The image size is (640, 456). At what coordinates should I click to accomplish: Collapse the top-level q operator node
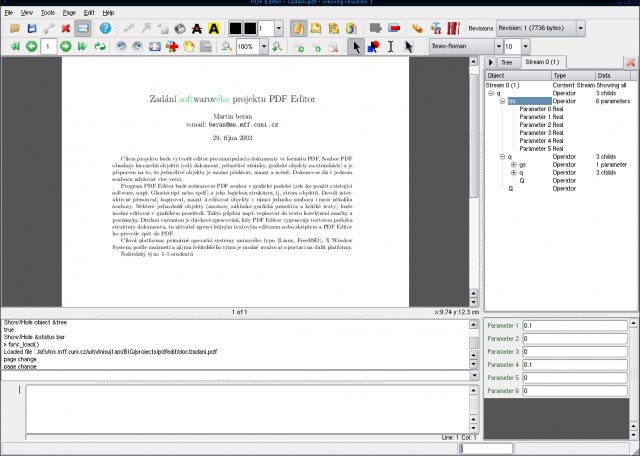(x=491, y=93)
